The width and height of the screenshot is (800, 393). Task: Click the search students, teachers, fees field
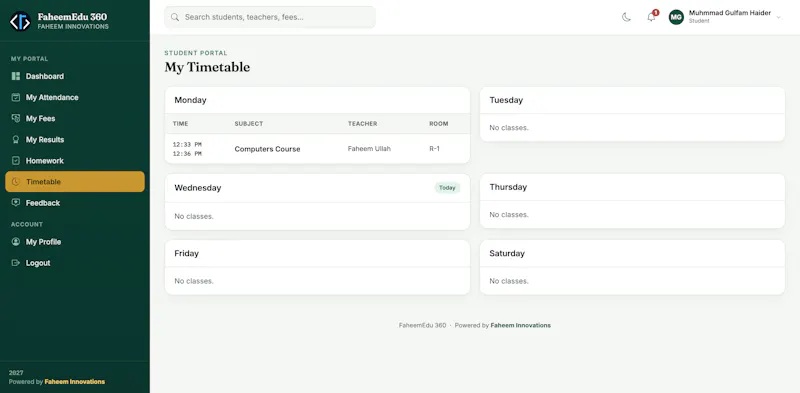click(270, 17)
